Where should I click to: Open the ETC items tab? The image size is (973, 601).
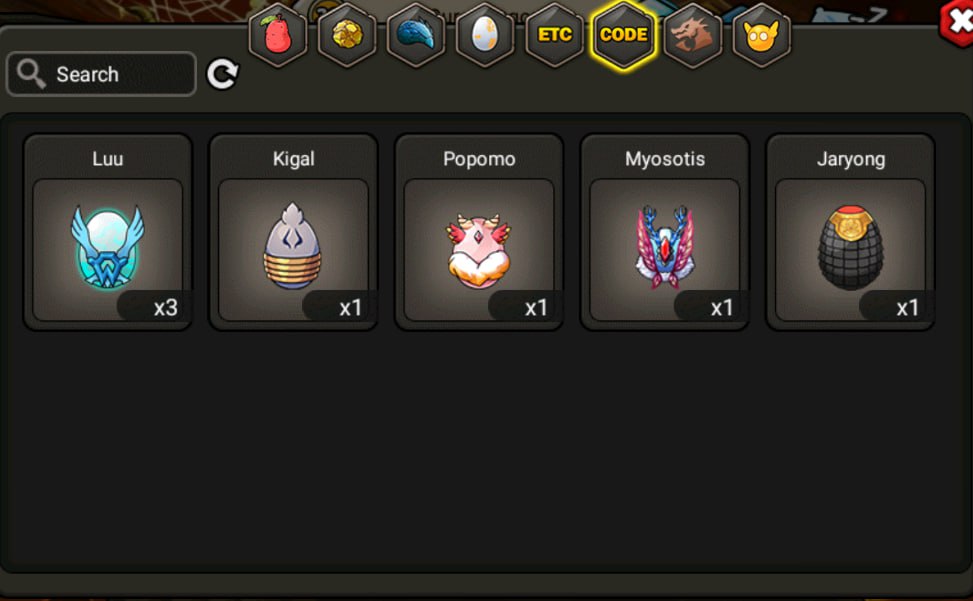(554, 35)
